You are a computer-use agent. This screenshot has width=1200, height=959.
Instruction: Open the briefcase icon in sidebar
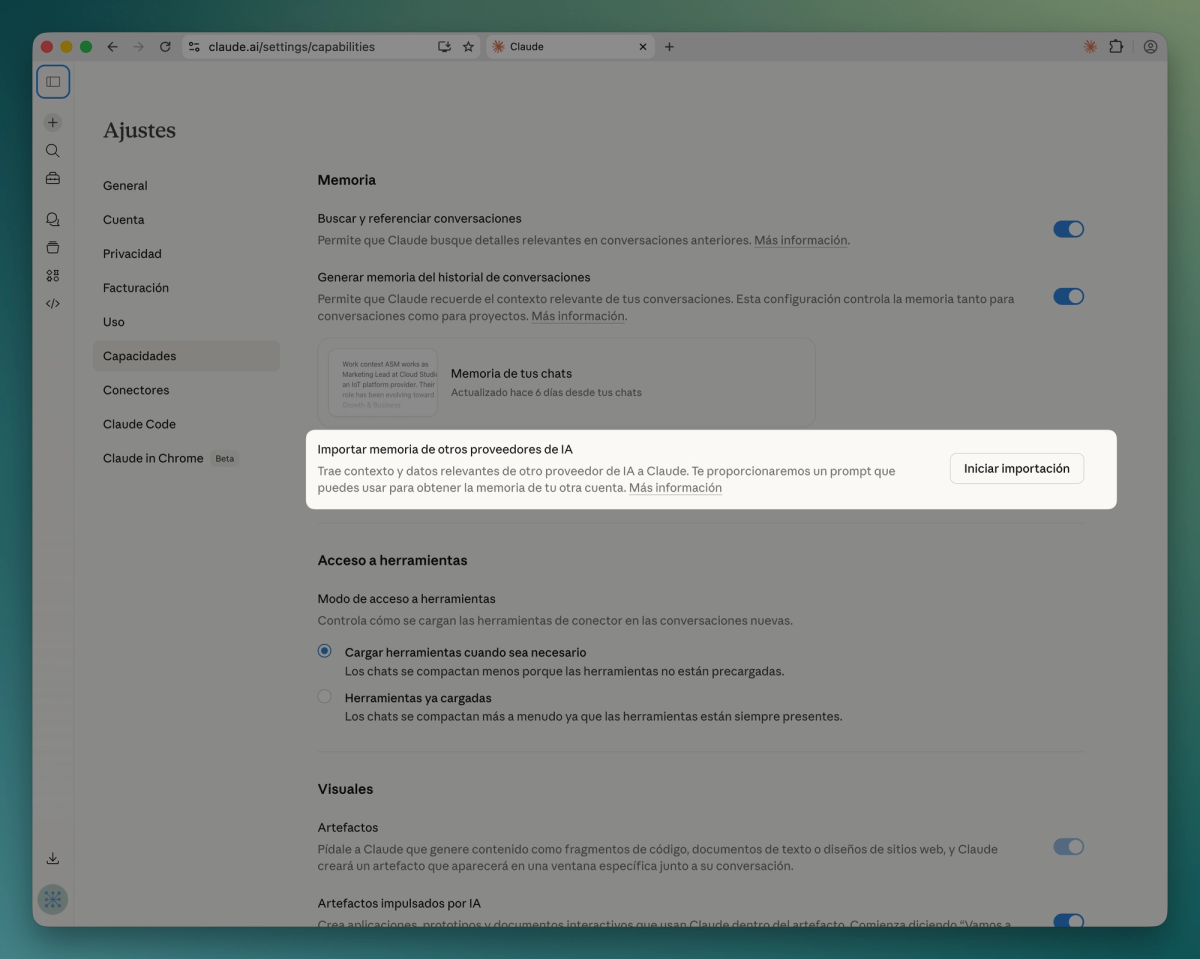(x=53, y=178)
